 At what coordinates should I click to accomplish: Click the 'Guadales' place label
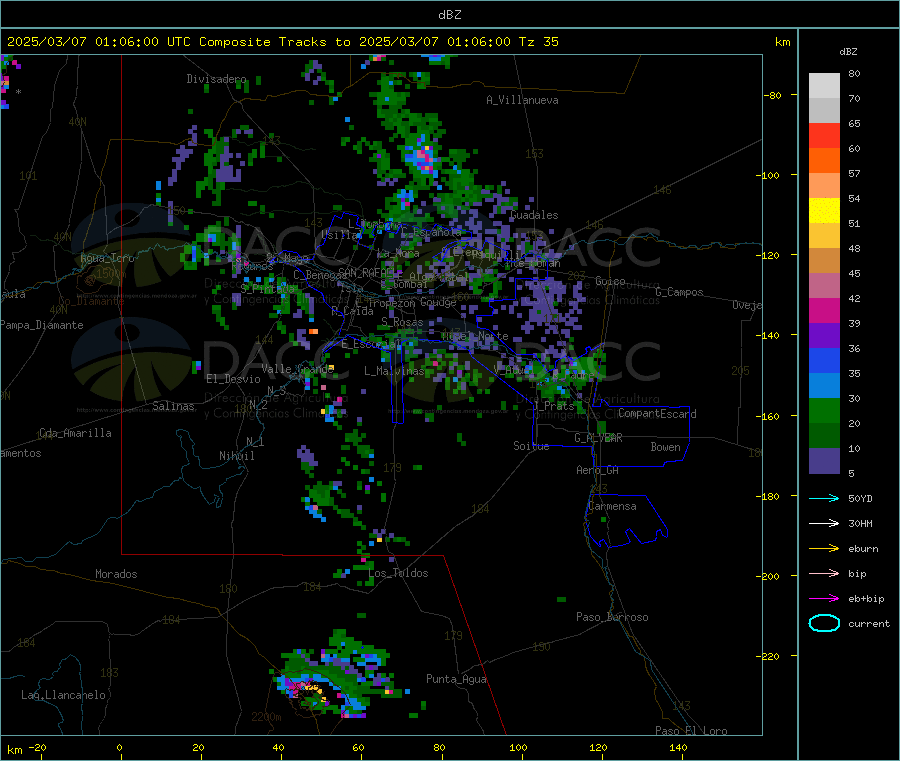tap(534, 215)
